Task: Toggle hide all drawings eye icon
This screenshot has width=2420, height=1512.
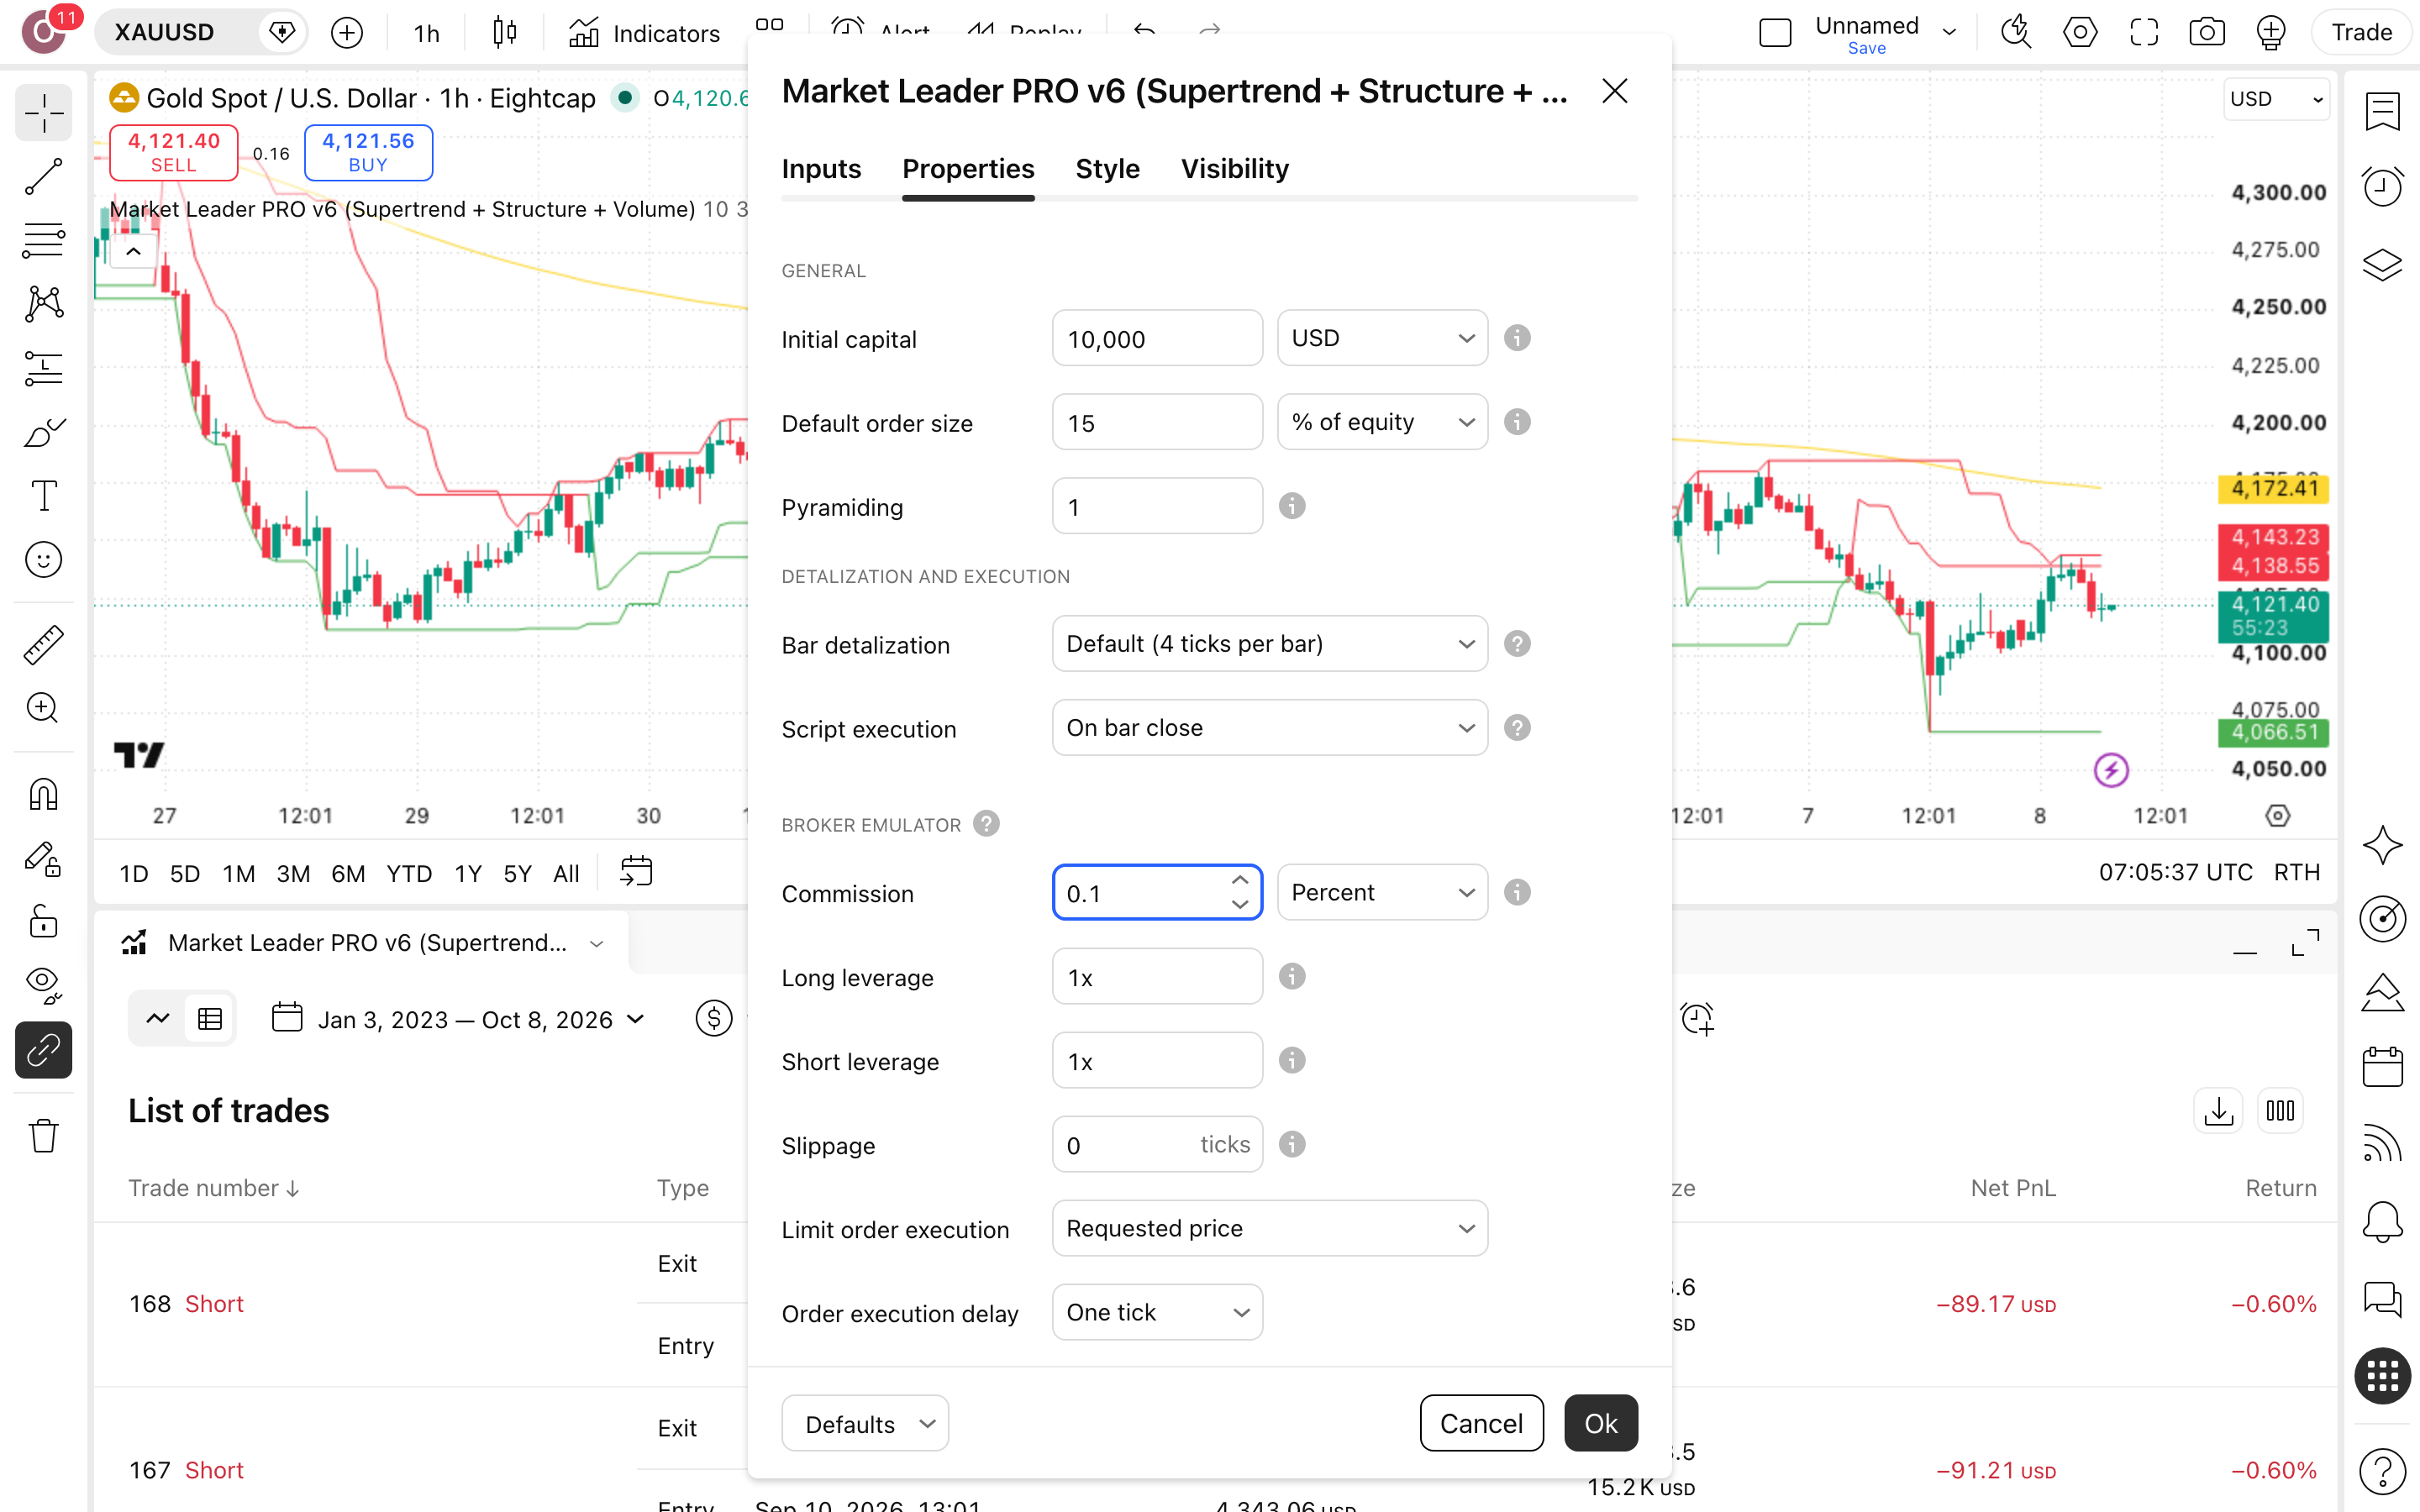Action: 43,986
